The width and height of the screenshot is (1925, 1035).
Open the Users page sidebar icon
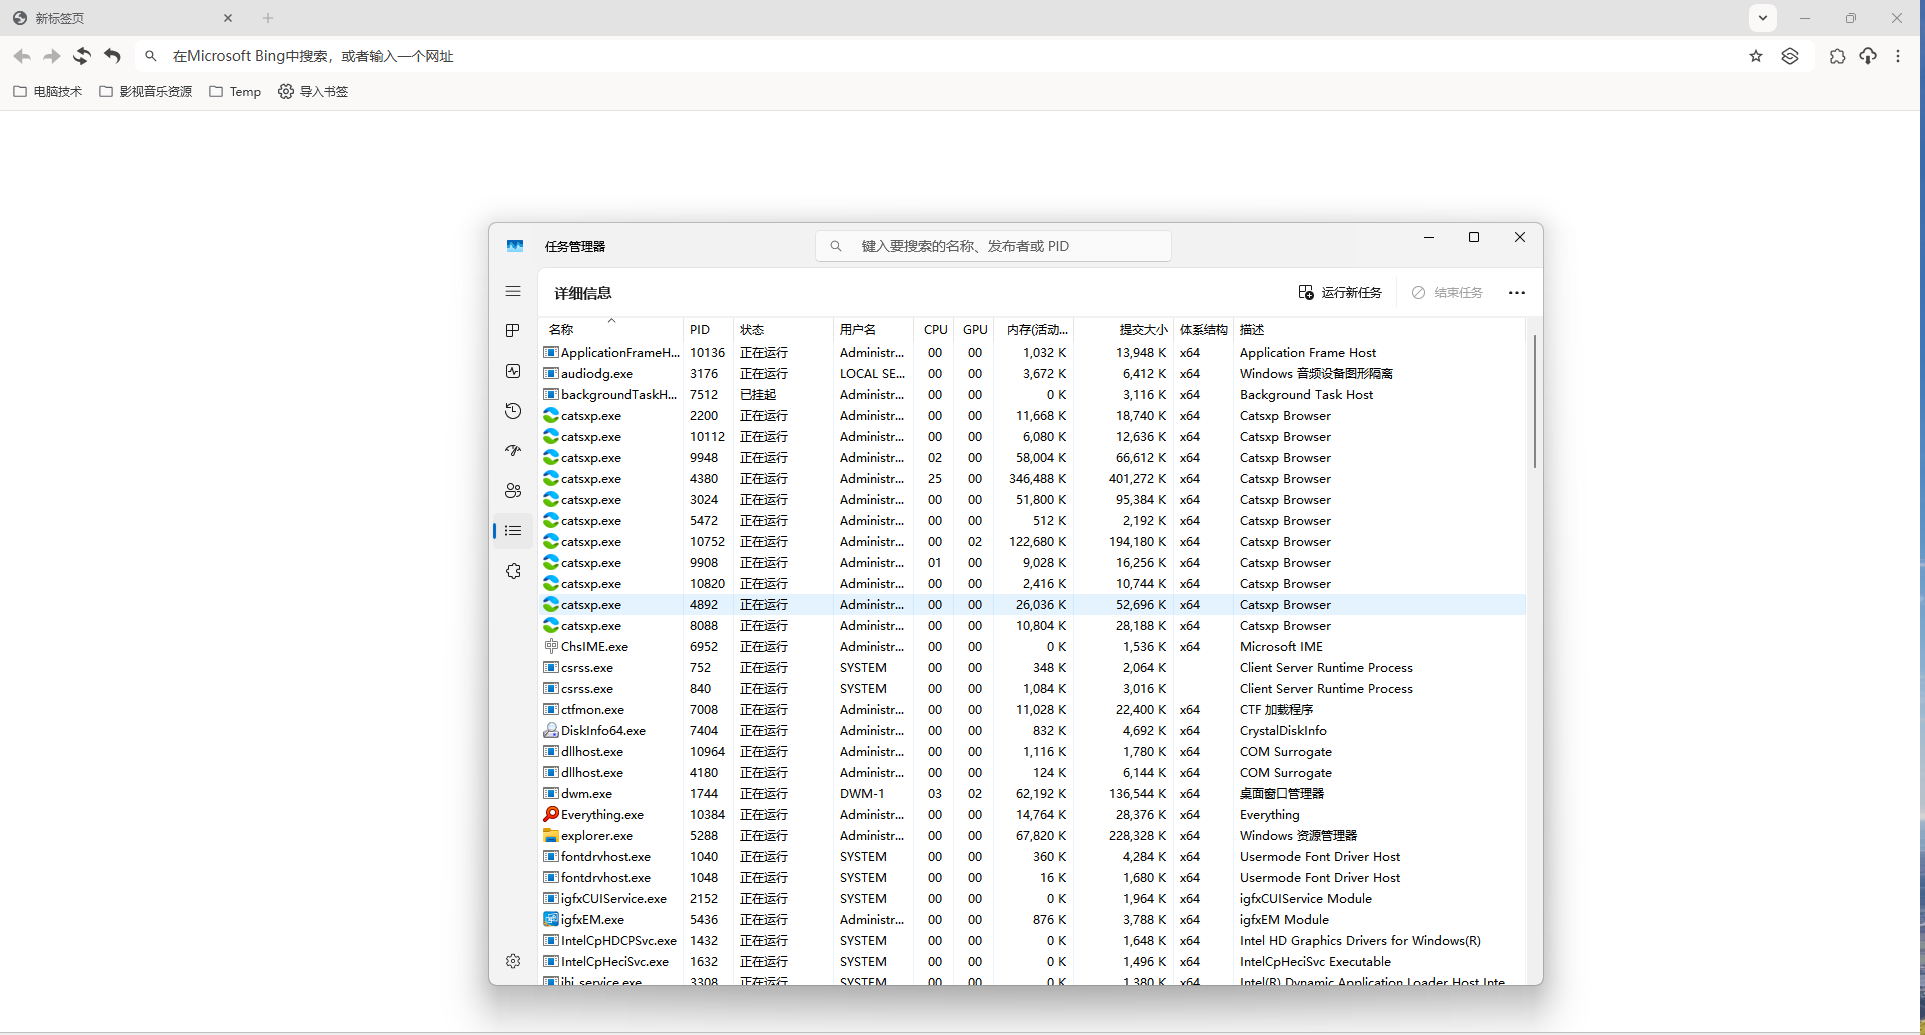[513, 491]
